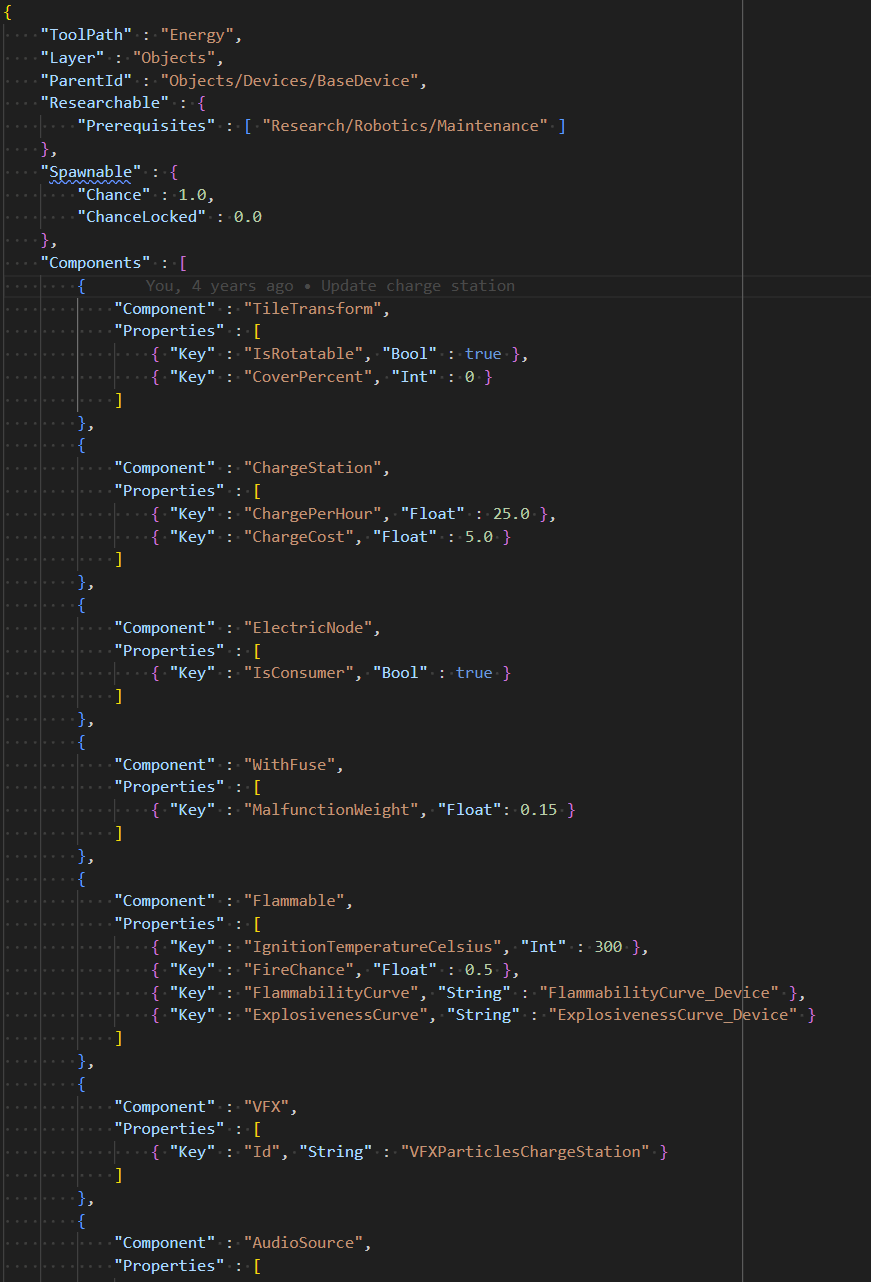
Task: Click the true value of "IsRotatable"
Action: [483, 354]
